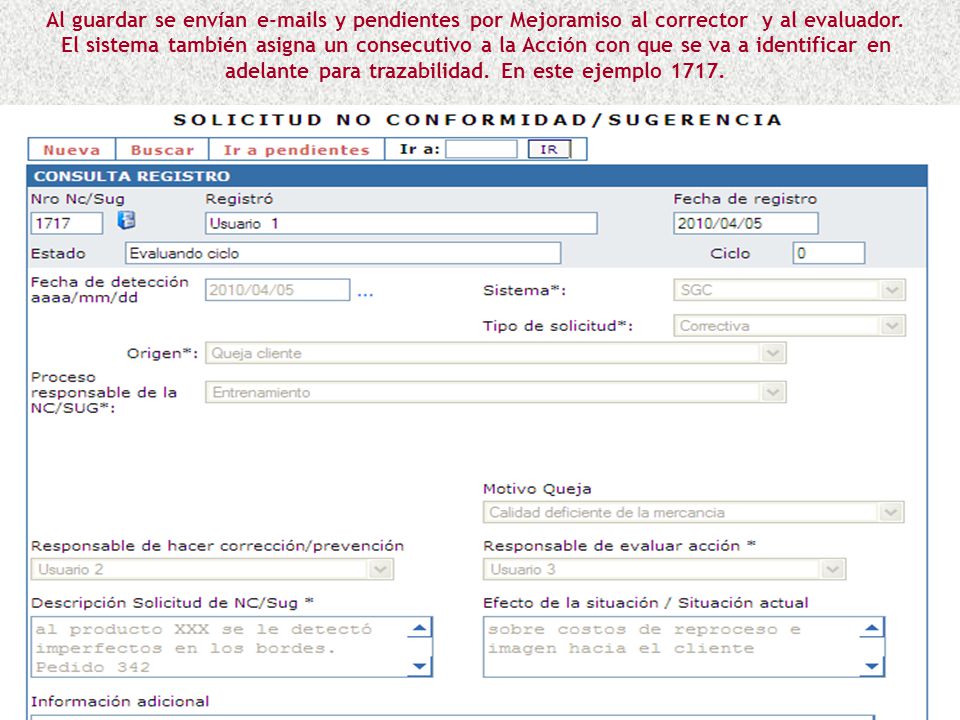
Task: Click the Nro Nc/Sug field showing 1717
Action: 67,223
